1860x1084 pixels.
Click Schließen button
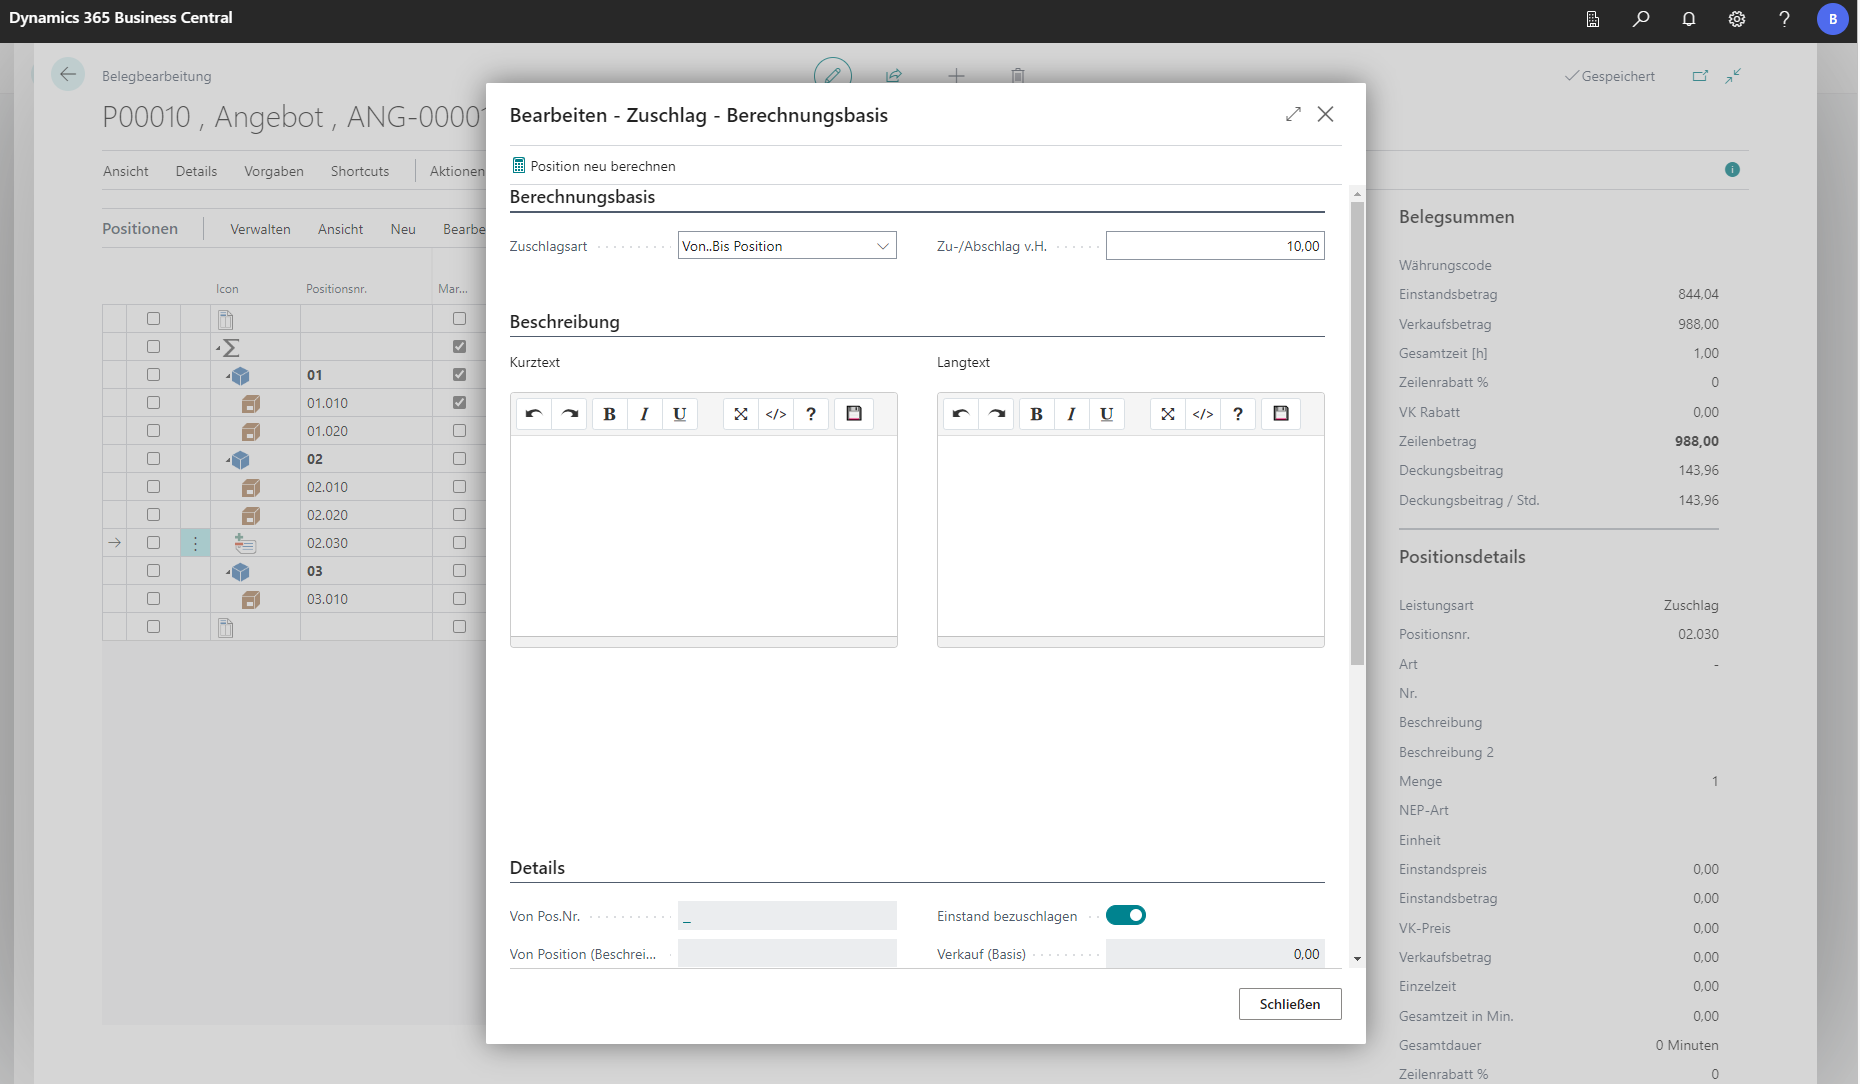point(1289,1004)
